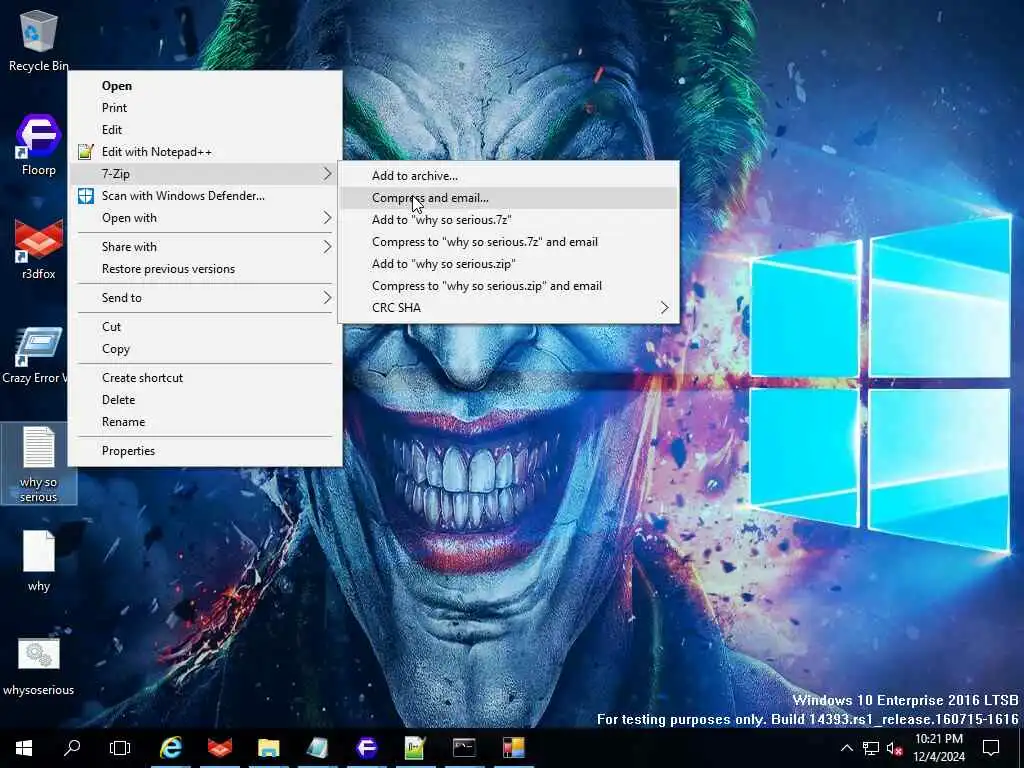Screen dimensions: 1024x768
Task: Click the muted volume tray icon
Action: [x=894, y=748]
